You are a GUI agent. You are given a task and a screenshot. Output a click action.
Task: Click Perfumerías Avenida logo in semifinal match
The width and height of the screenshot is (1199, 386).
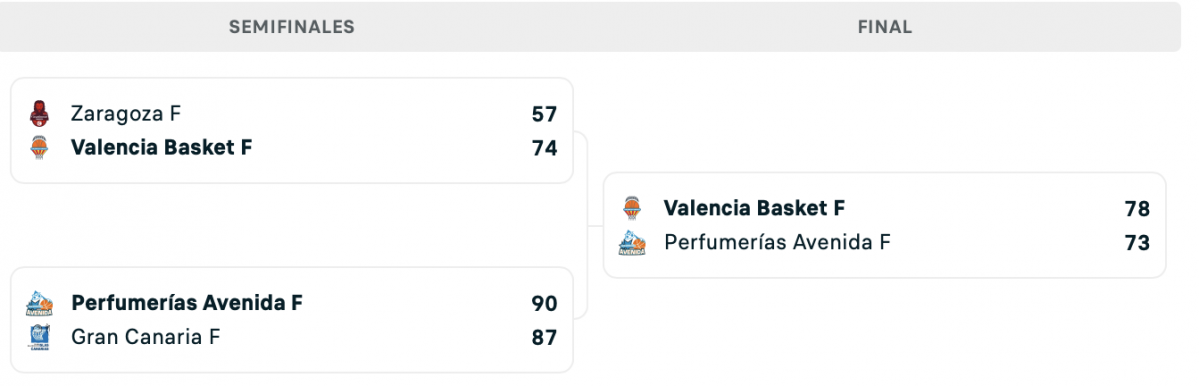click(39, 303)
